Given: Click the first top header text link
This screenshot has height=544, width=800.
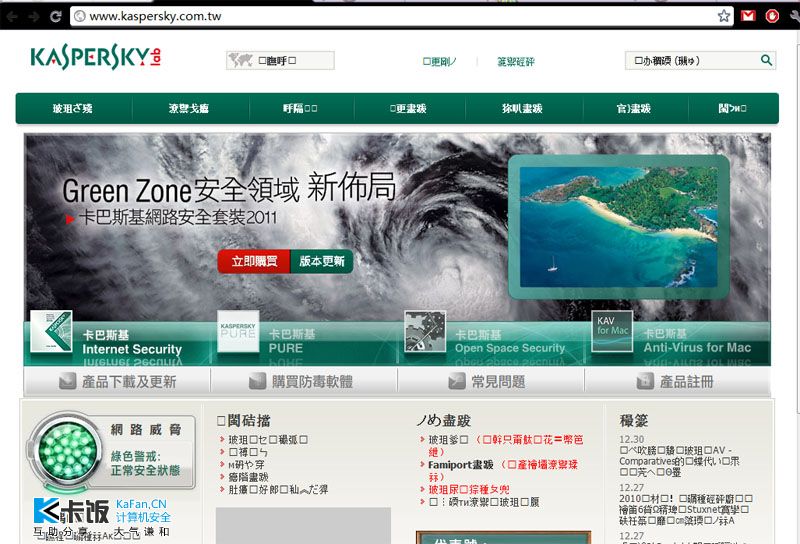Looking at the screenshot, I should click(x=439, y=61).
